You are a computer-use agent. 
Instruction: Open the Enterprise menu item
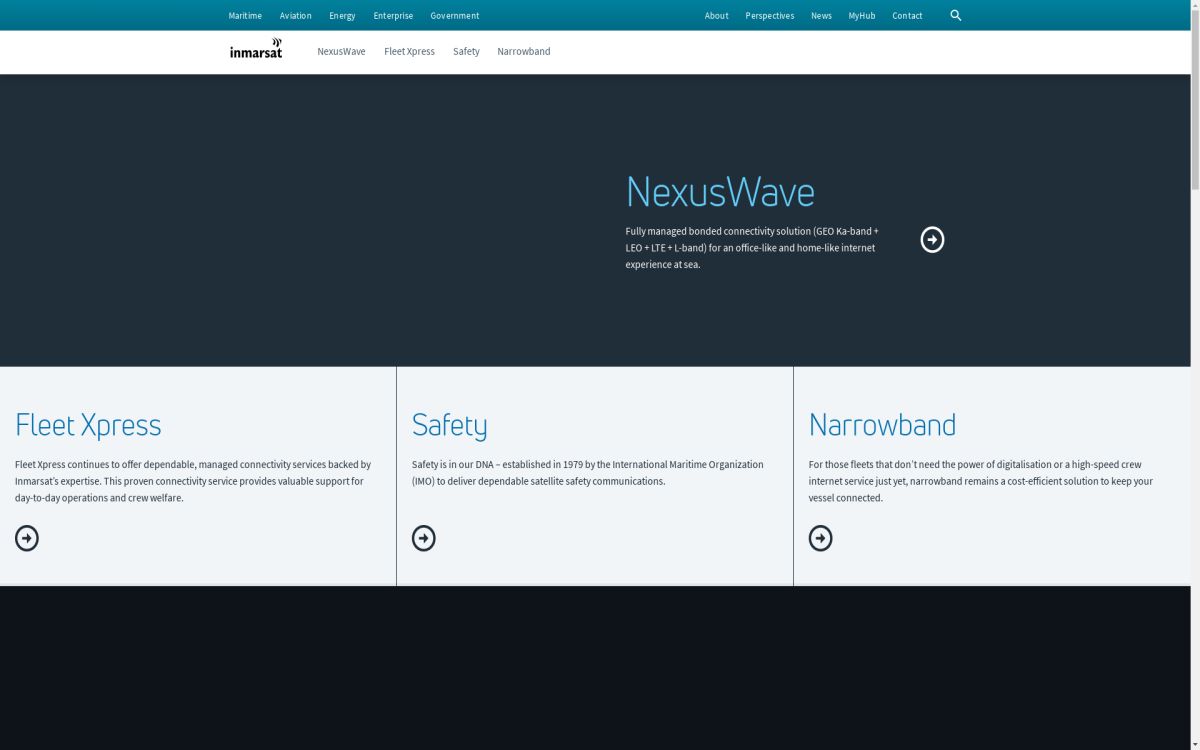point(393,16)
